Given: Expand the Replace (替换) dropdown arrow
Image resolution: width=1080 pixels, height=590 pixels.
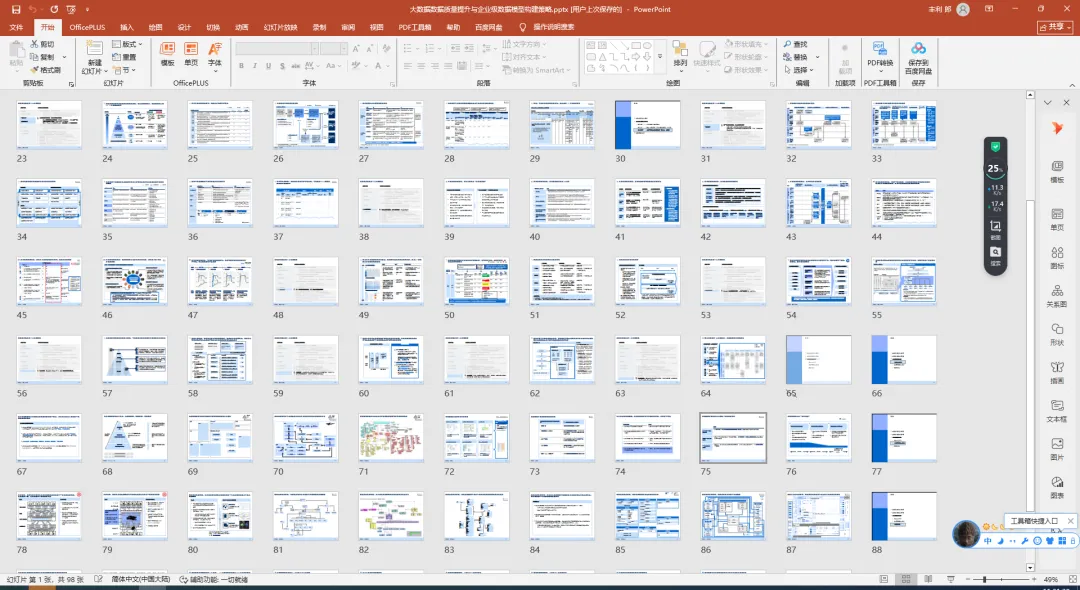Looking at the screenshot, I should point(817,57).
